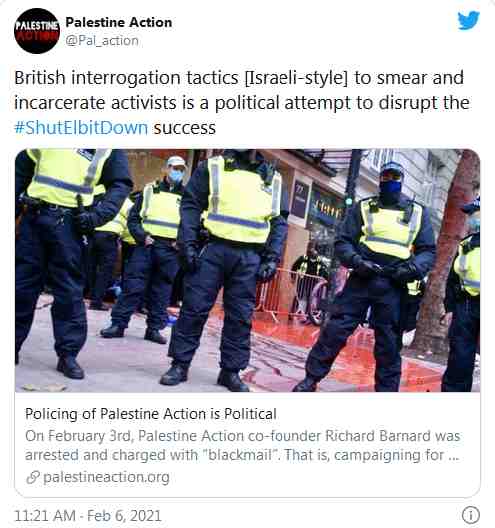Open the Palestine Action profile avatar
The width and height of the screenshot is (495, 528).
(x=37, y=31)
